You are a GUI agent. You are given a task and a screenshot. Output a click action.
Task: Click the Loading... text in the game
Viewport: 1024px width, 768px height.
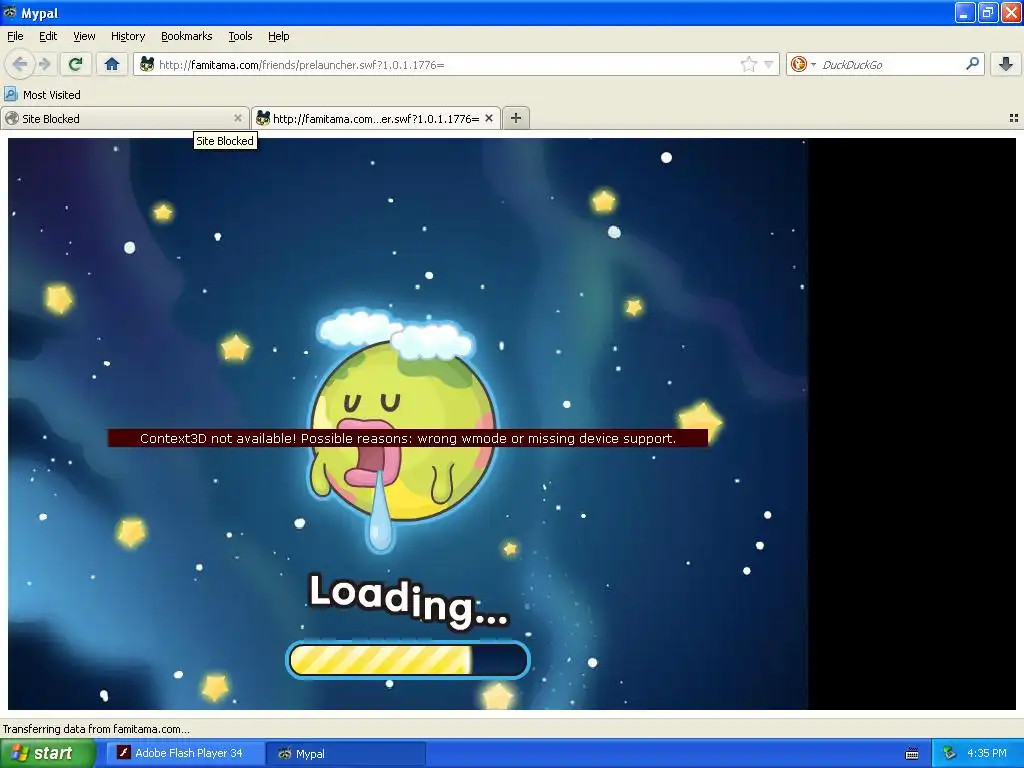click(408, 601)
